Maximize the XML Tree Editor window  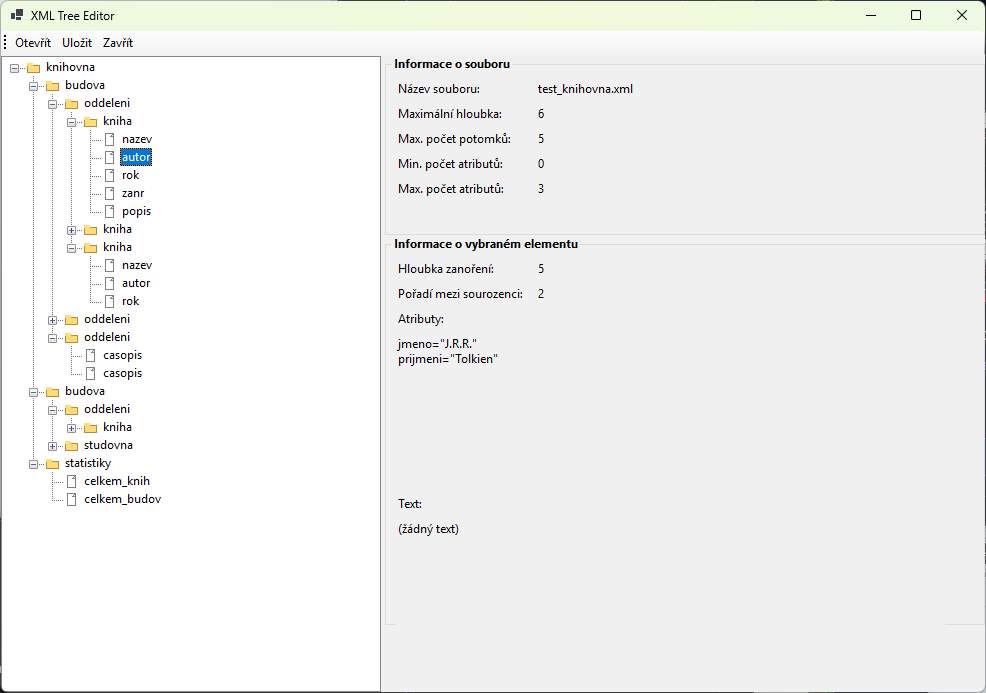point(916,15)
